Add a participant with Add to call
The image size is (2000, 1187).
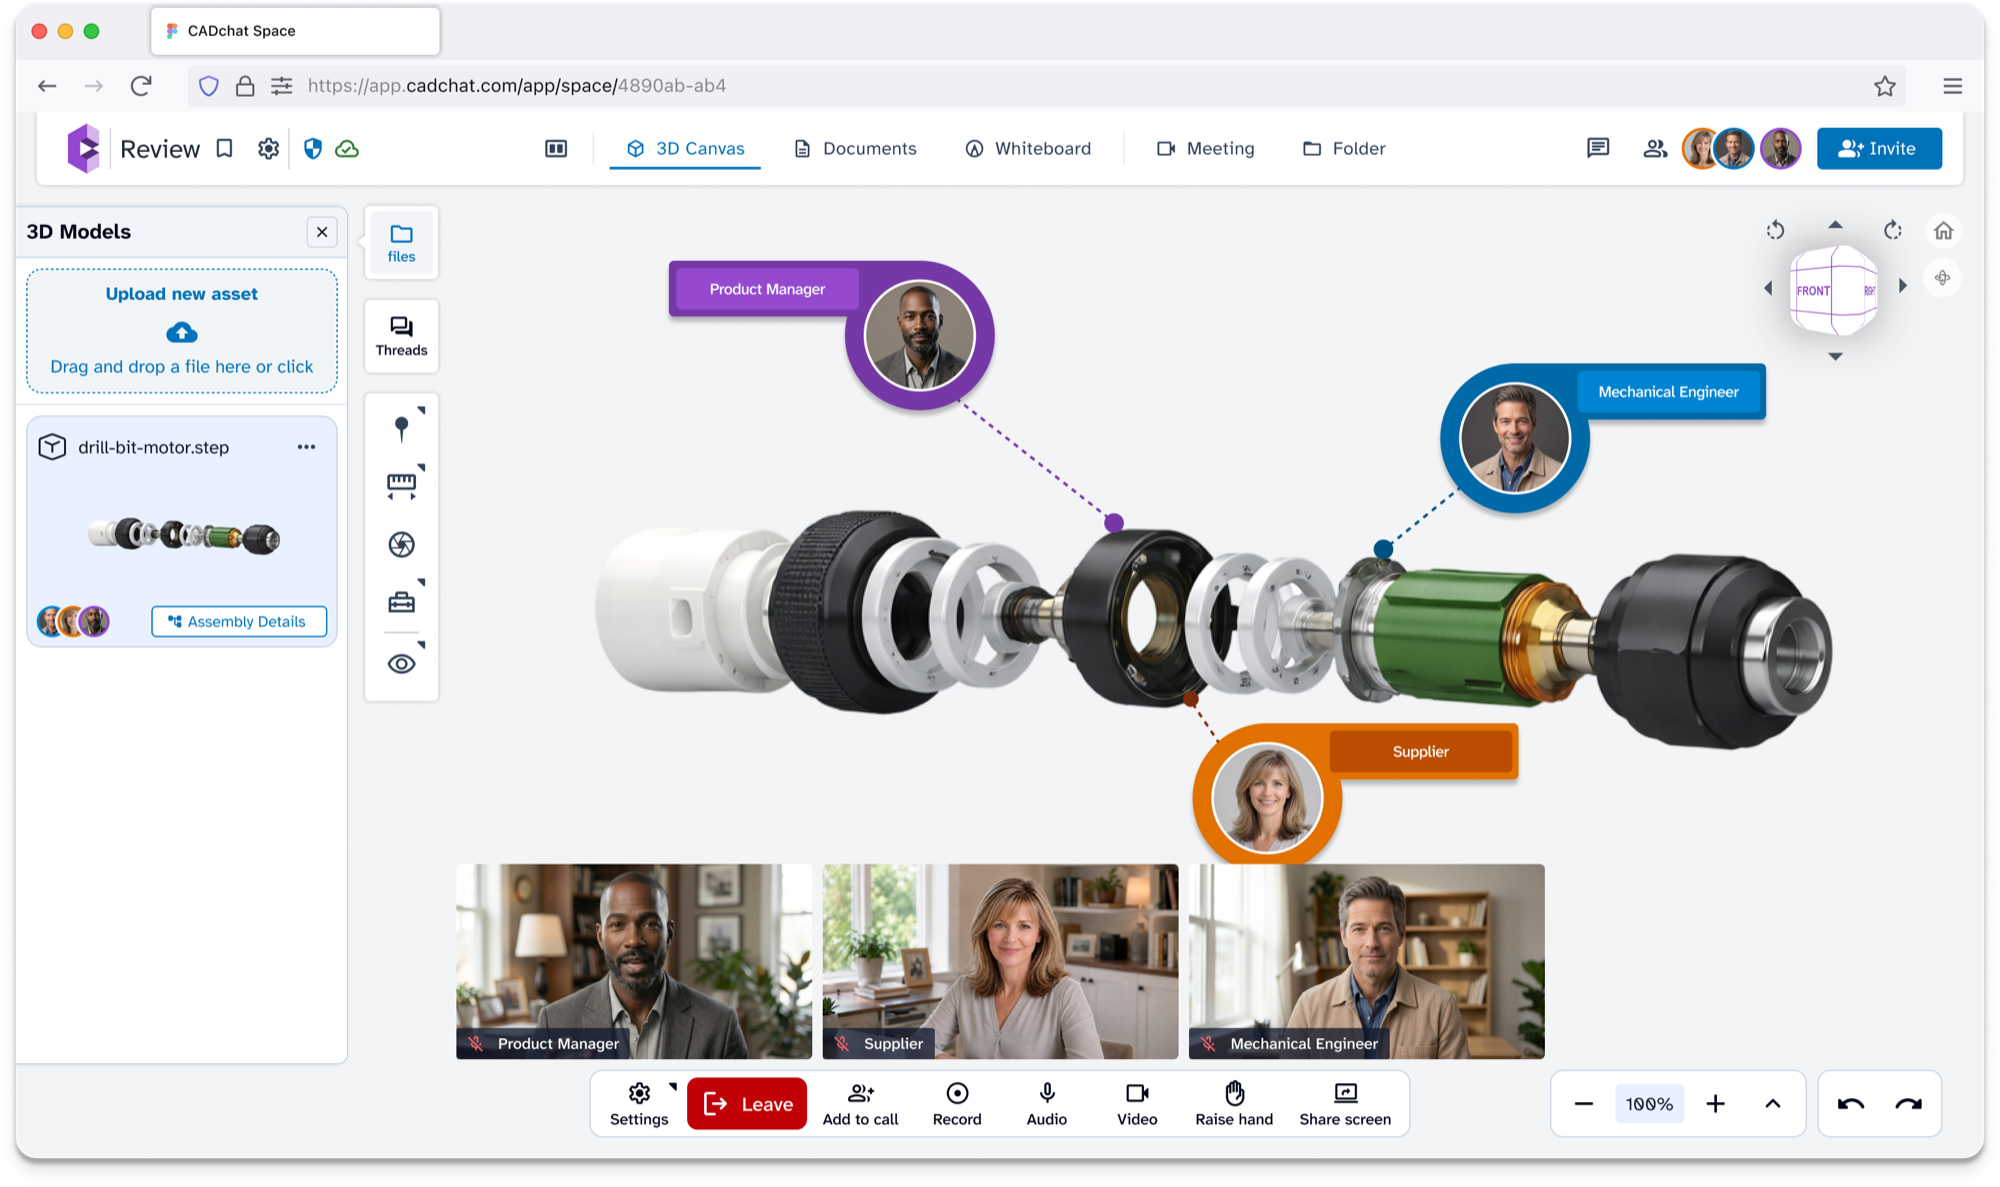(x=860, y=1104)
